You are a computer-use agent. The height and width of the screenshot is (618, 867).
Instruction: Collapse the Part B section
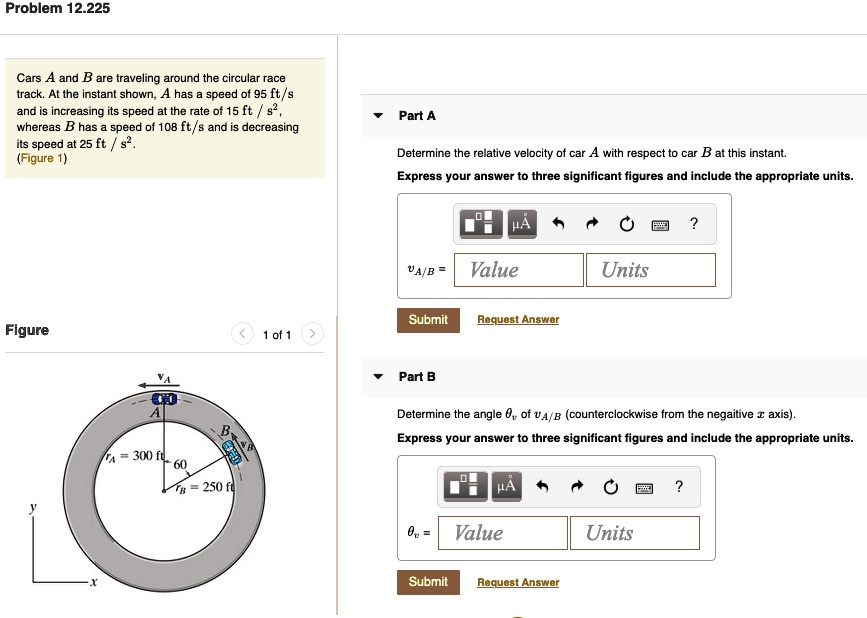click(x=377, y=377)
